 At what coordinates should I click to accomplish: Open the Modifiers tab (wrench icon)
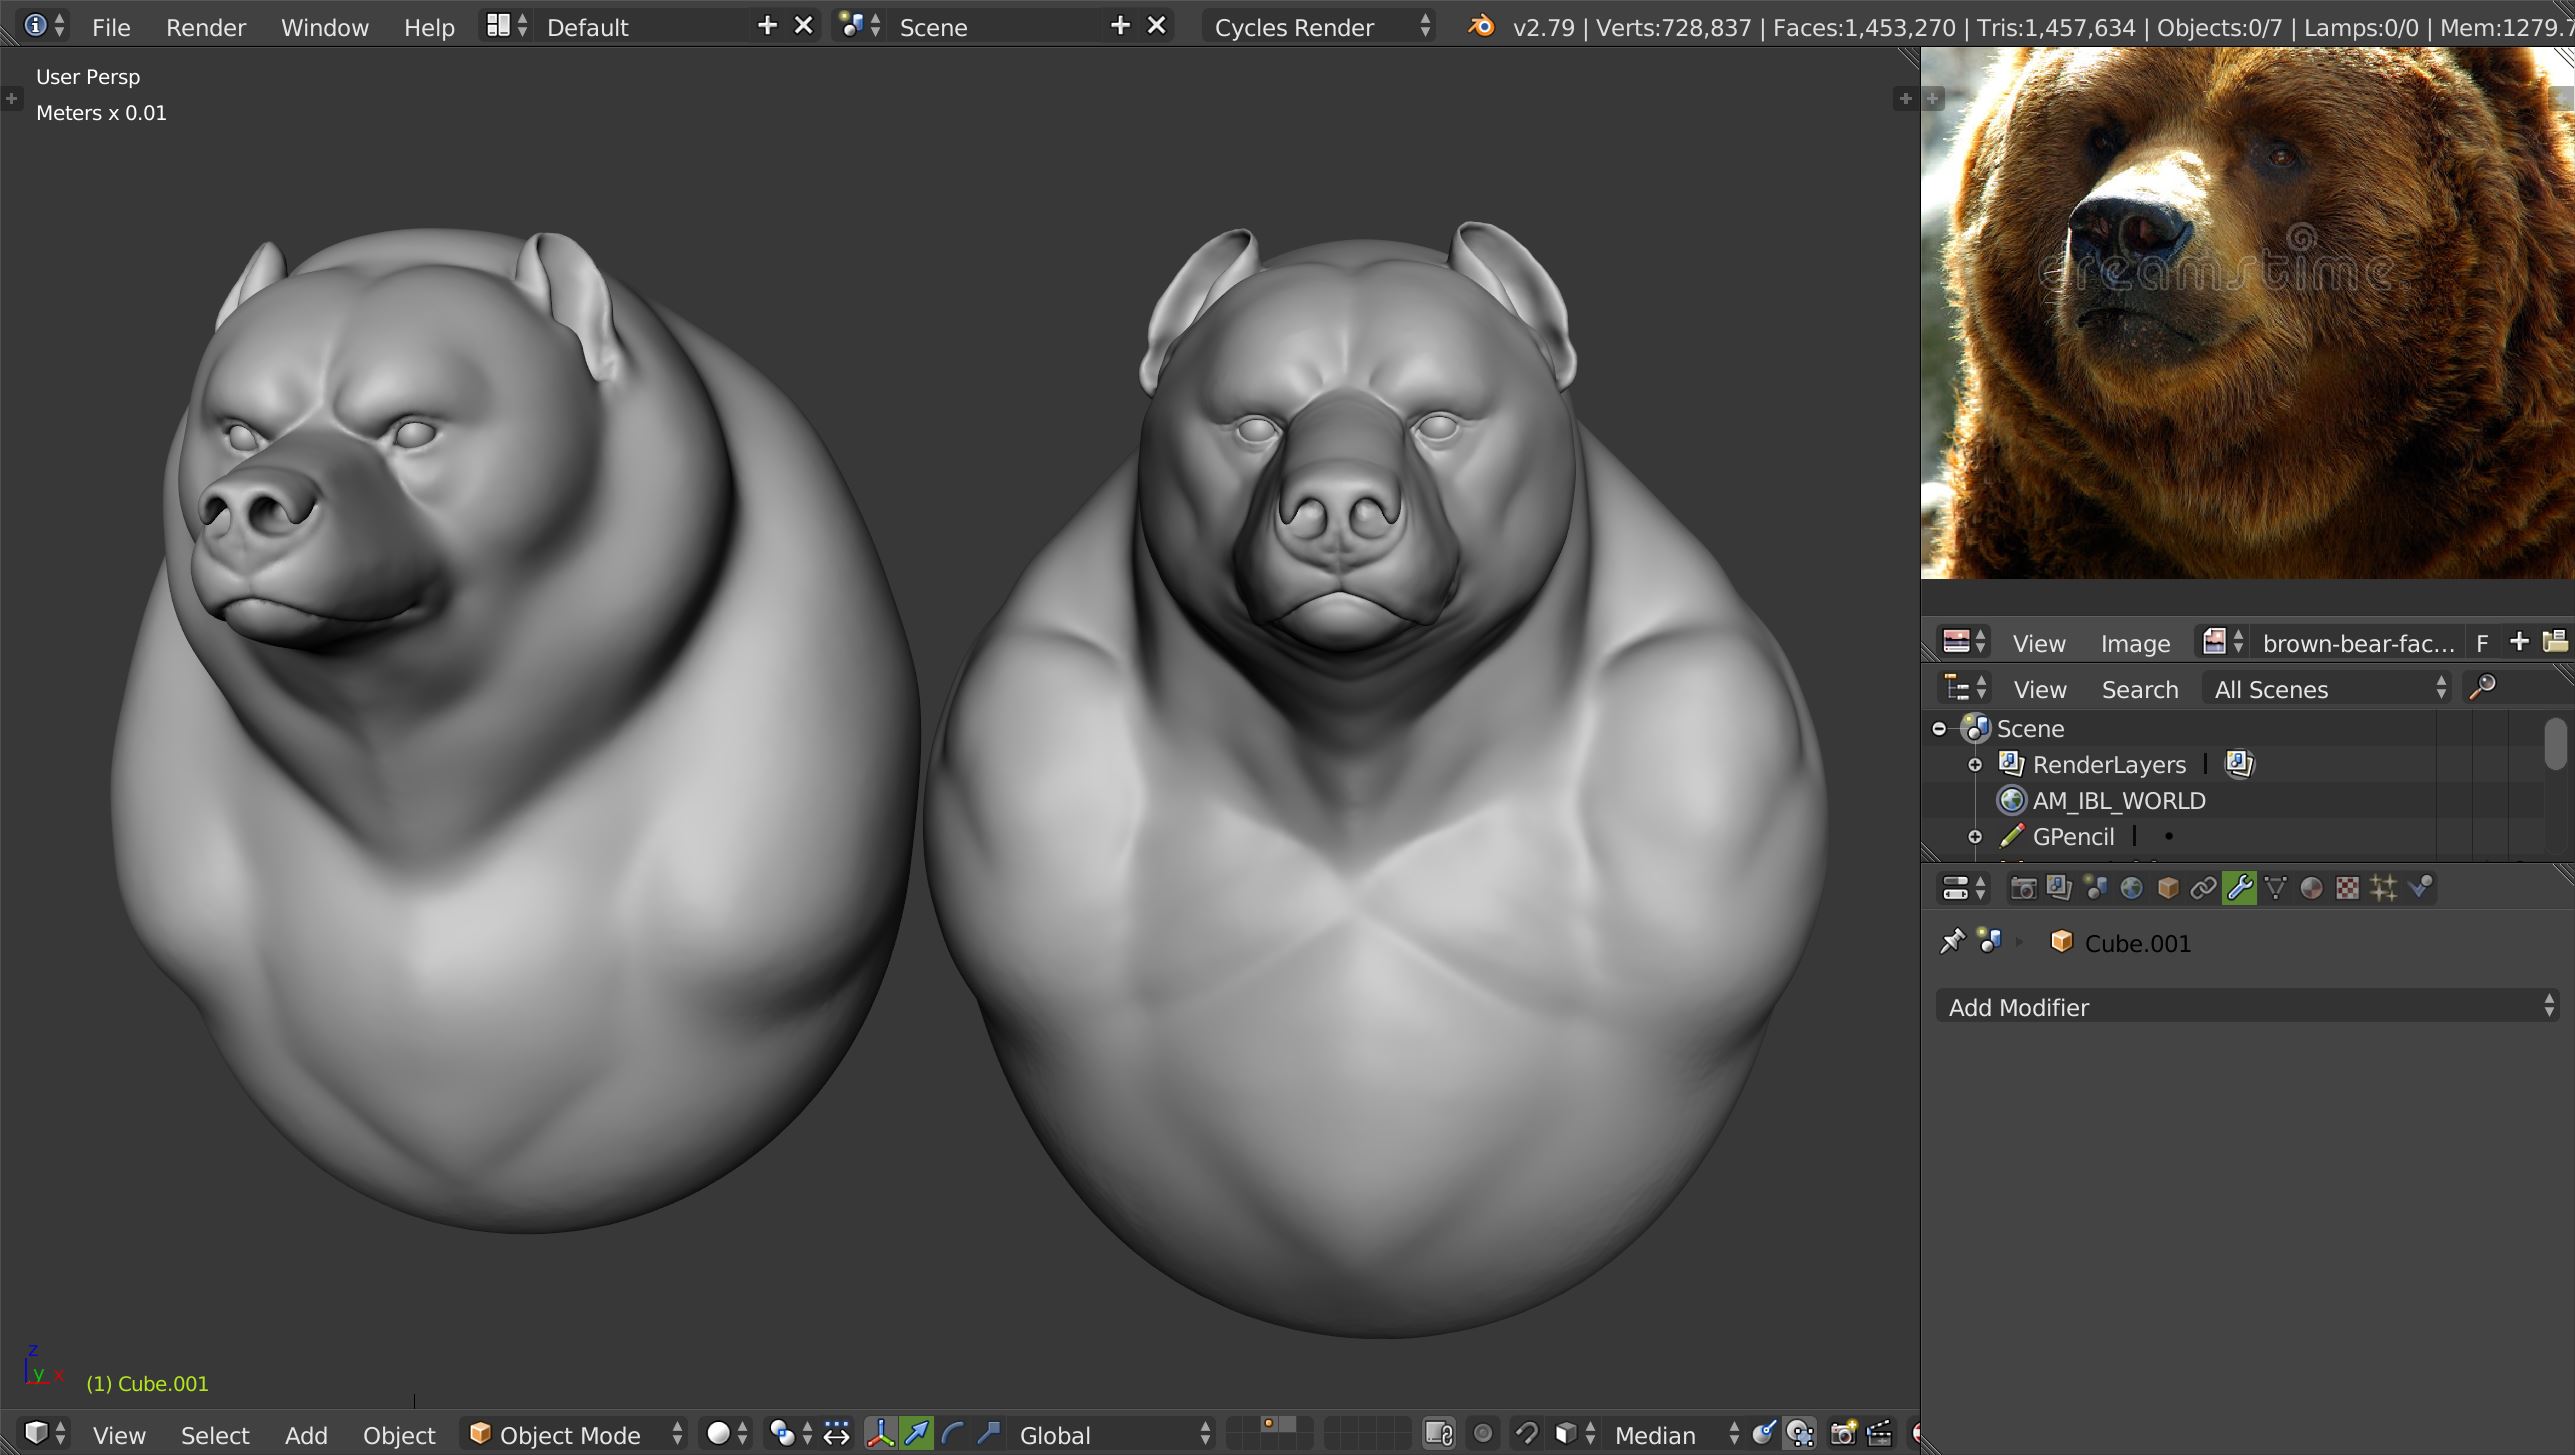coord(2239,888)
